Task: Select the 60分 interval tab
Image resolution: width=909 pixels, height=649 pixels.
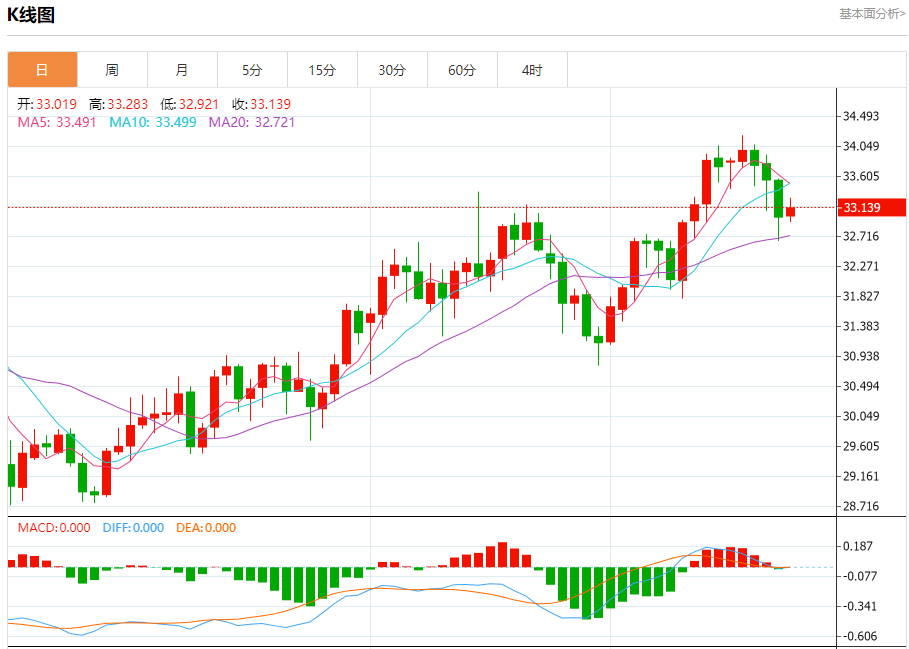Action: tap(462, 70)
